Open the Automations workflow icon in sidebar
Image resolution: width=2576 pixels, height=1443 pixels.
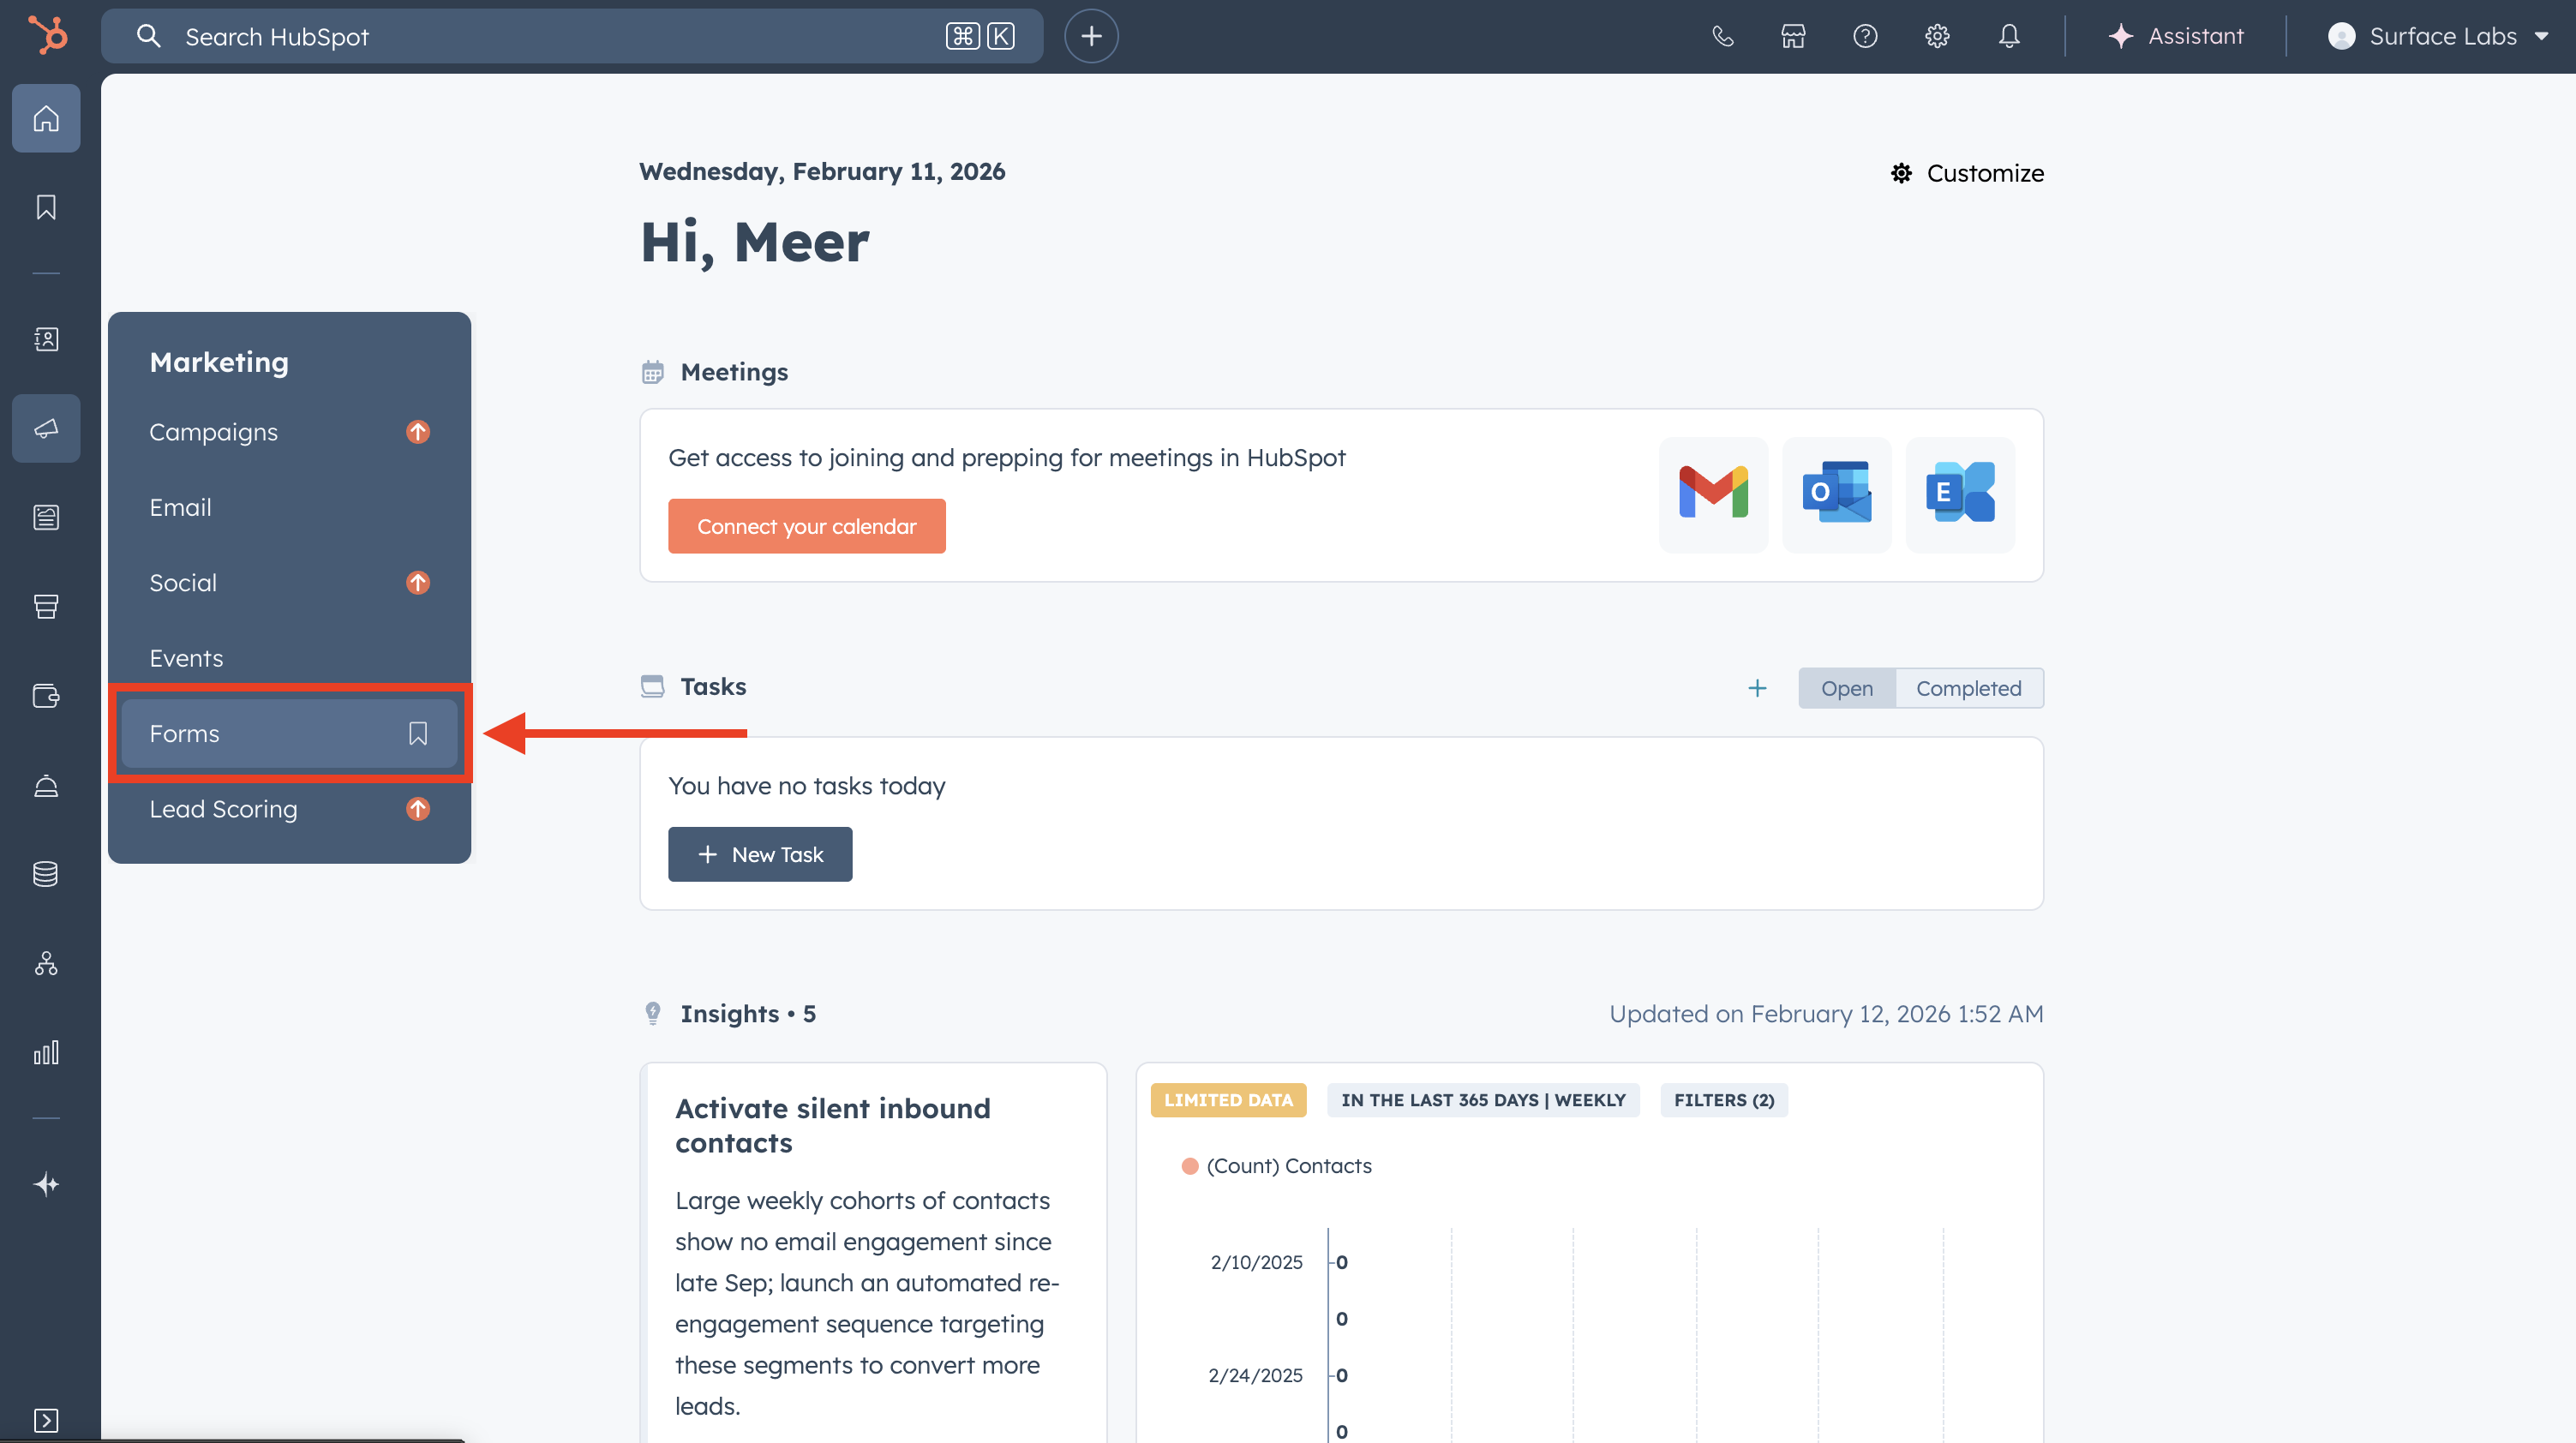[46, 964]
